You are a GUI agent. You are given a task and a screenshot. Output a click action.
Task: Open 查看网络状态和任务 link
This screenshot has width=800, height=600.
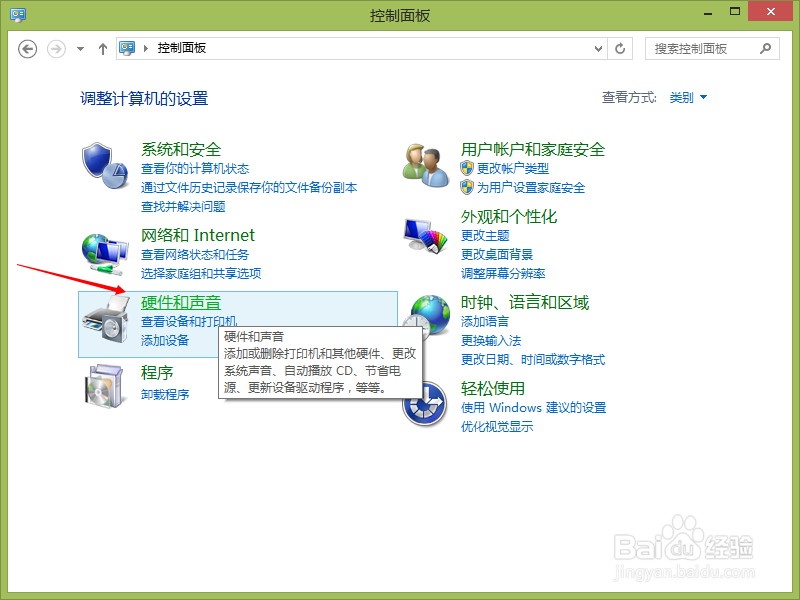[195, 254]
